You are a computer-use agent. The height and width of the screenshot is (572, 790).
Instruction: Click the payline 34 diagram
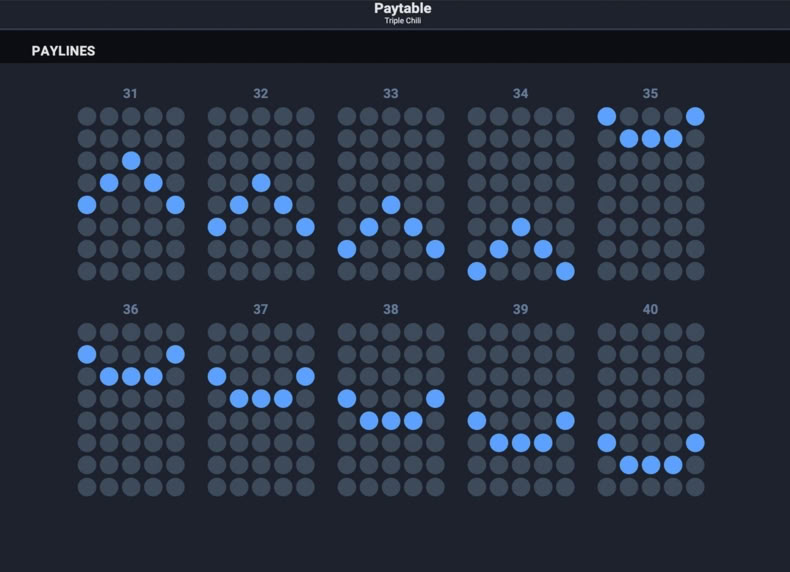pos(521,194)
